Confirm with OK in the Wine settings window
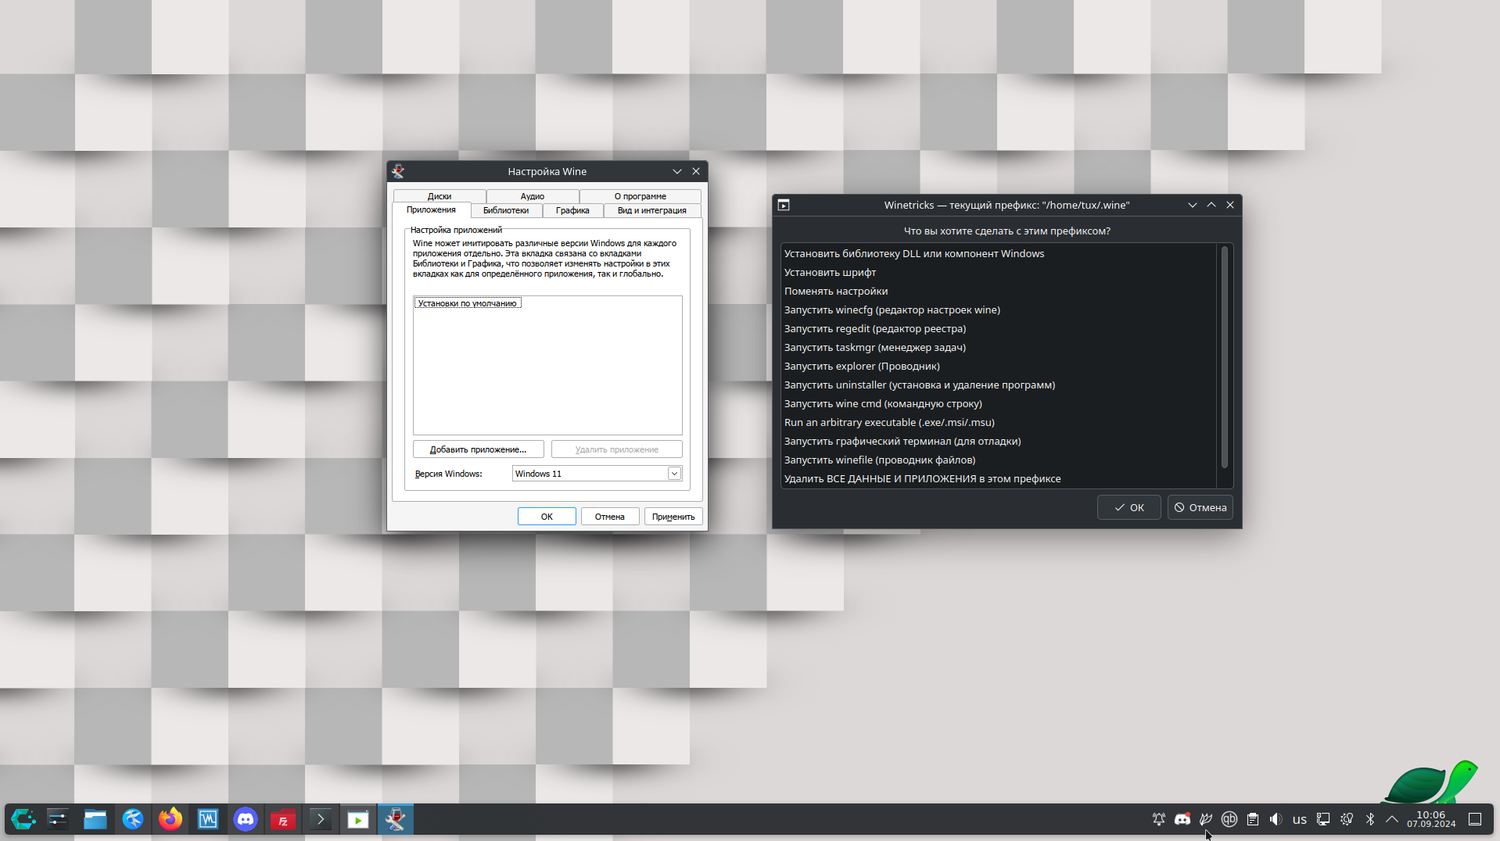The width and height of the screenshot is (1500, 841). pos(547,516)
